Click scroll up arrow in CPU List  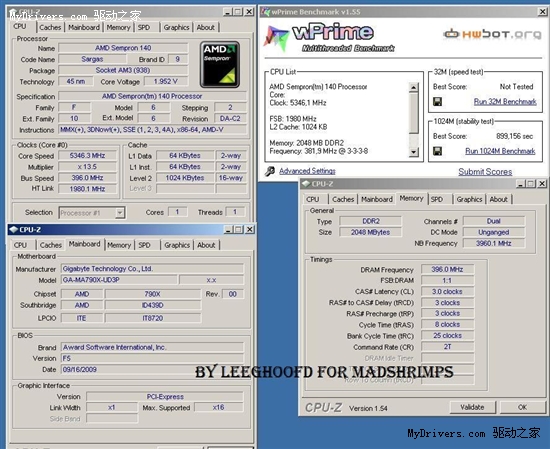414,87
